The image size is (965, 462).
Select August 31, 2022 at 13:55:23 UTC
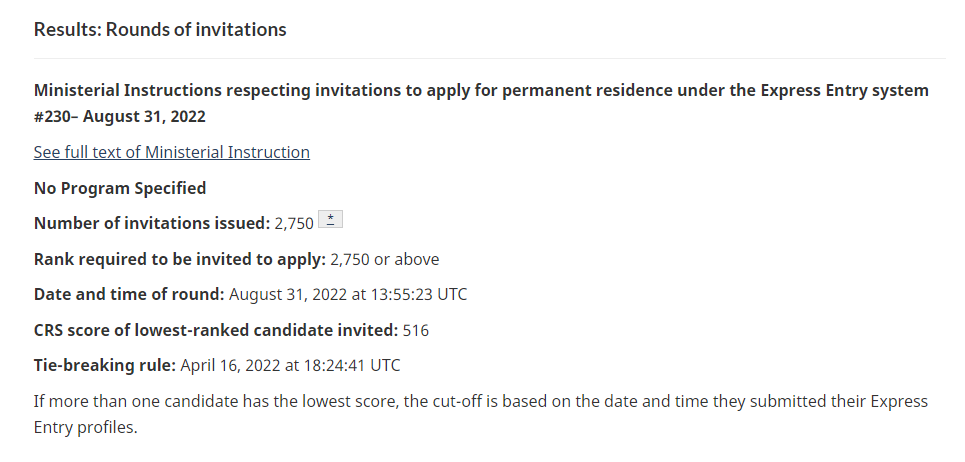coord(348,295)
